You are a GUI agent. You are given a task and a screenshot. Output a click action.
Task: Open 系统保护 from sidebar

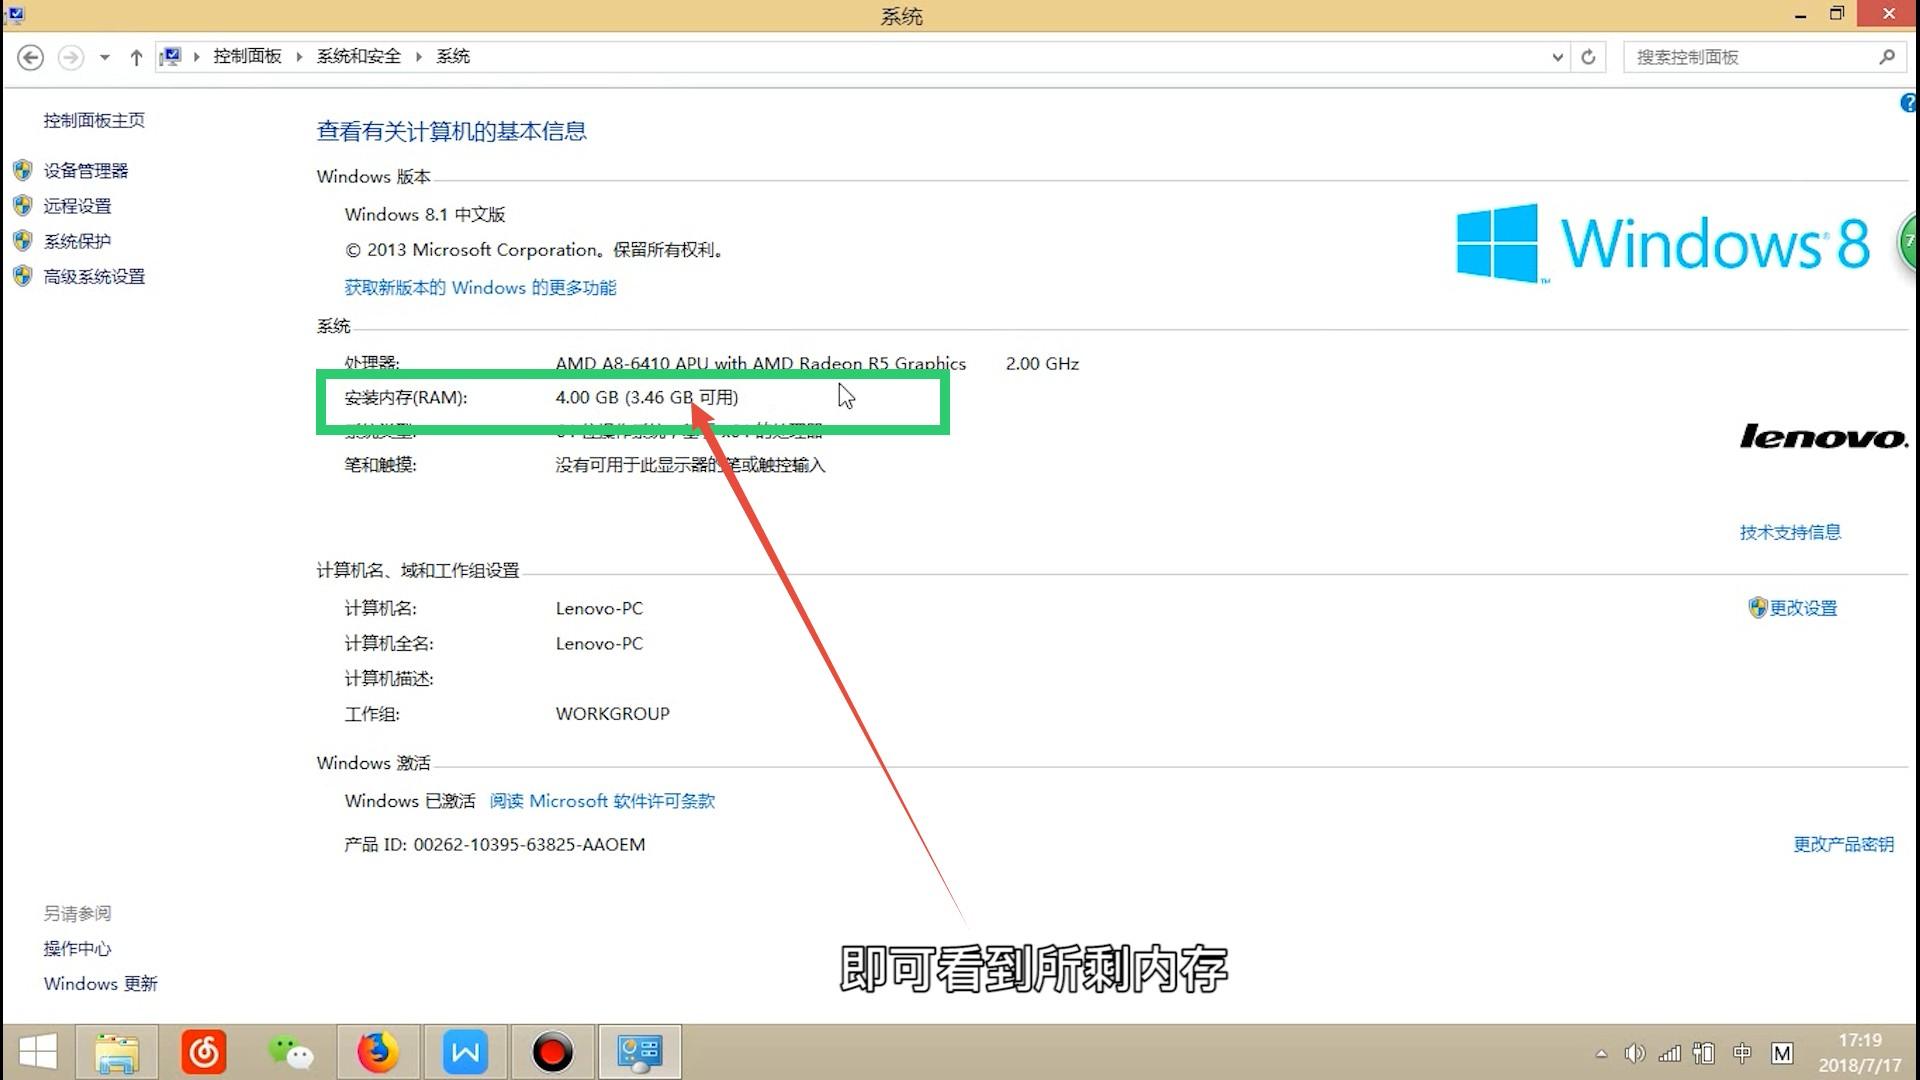tap(77, 241)
